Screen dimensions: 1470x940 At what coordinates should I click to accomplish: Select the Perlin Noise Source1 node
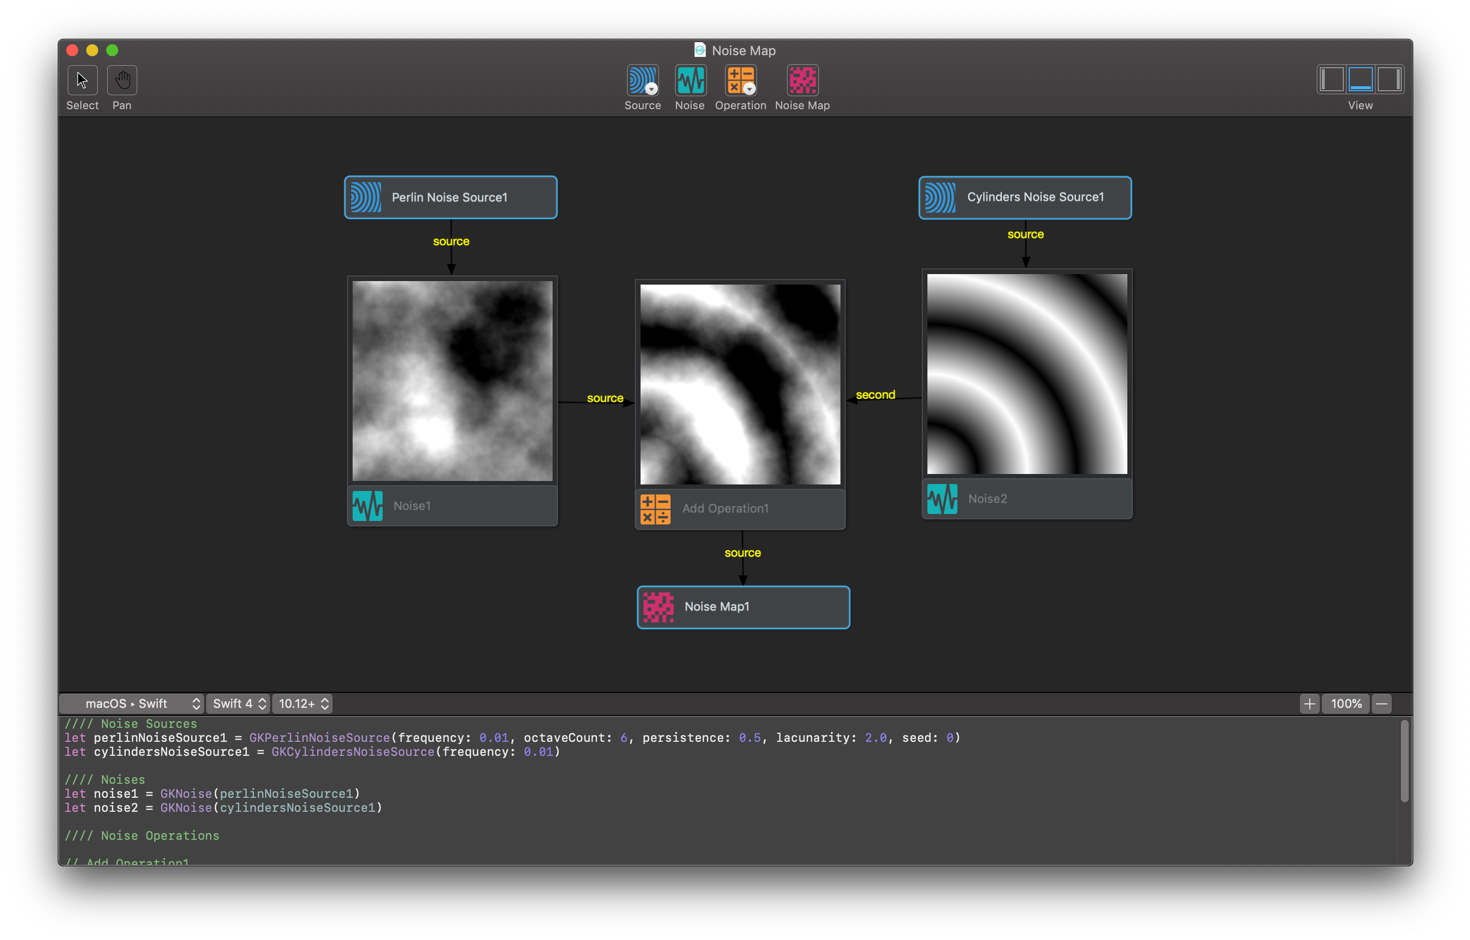point(451,197)
